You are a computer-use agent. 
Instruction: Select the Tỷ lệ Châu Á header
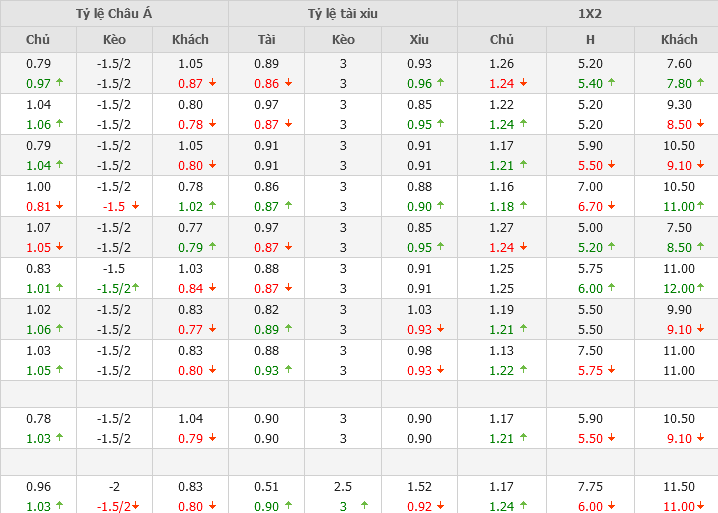click(x=114, y=13)
